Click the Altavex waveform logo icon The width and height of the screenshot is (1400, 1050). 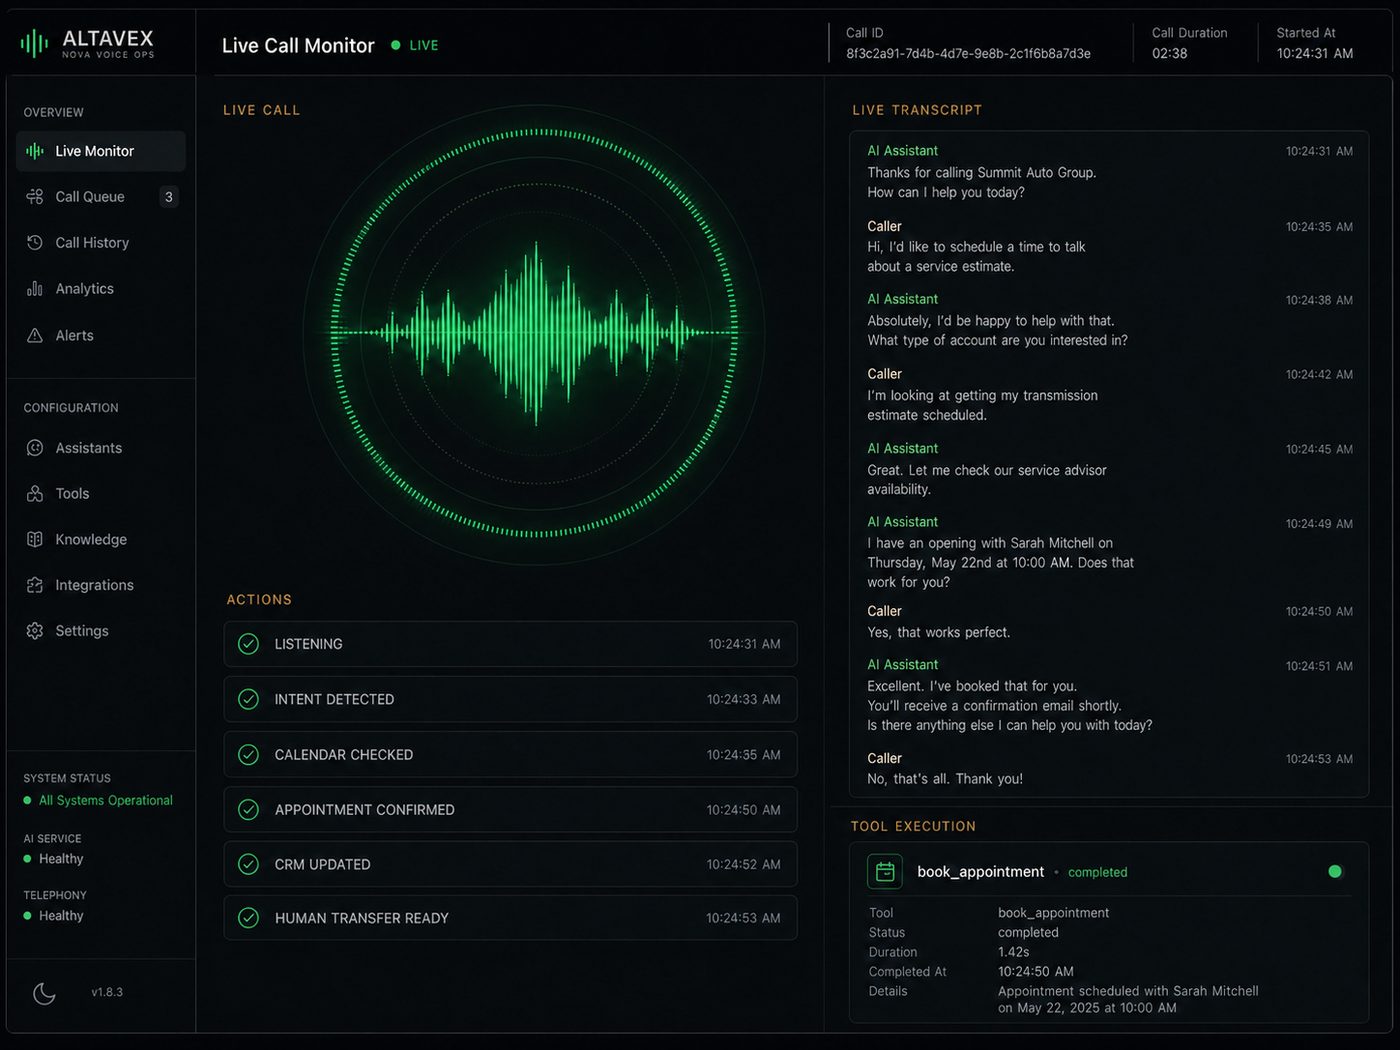[34, 43]
